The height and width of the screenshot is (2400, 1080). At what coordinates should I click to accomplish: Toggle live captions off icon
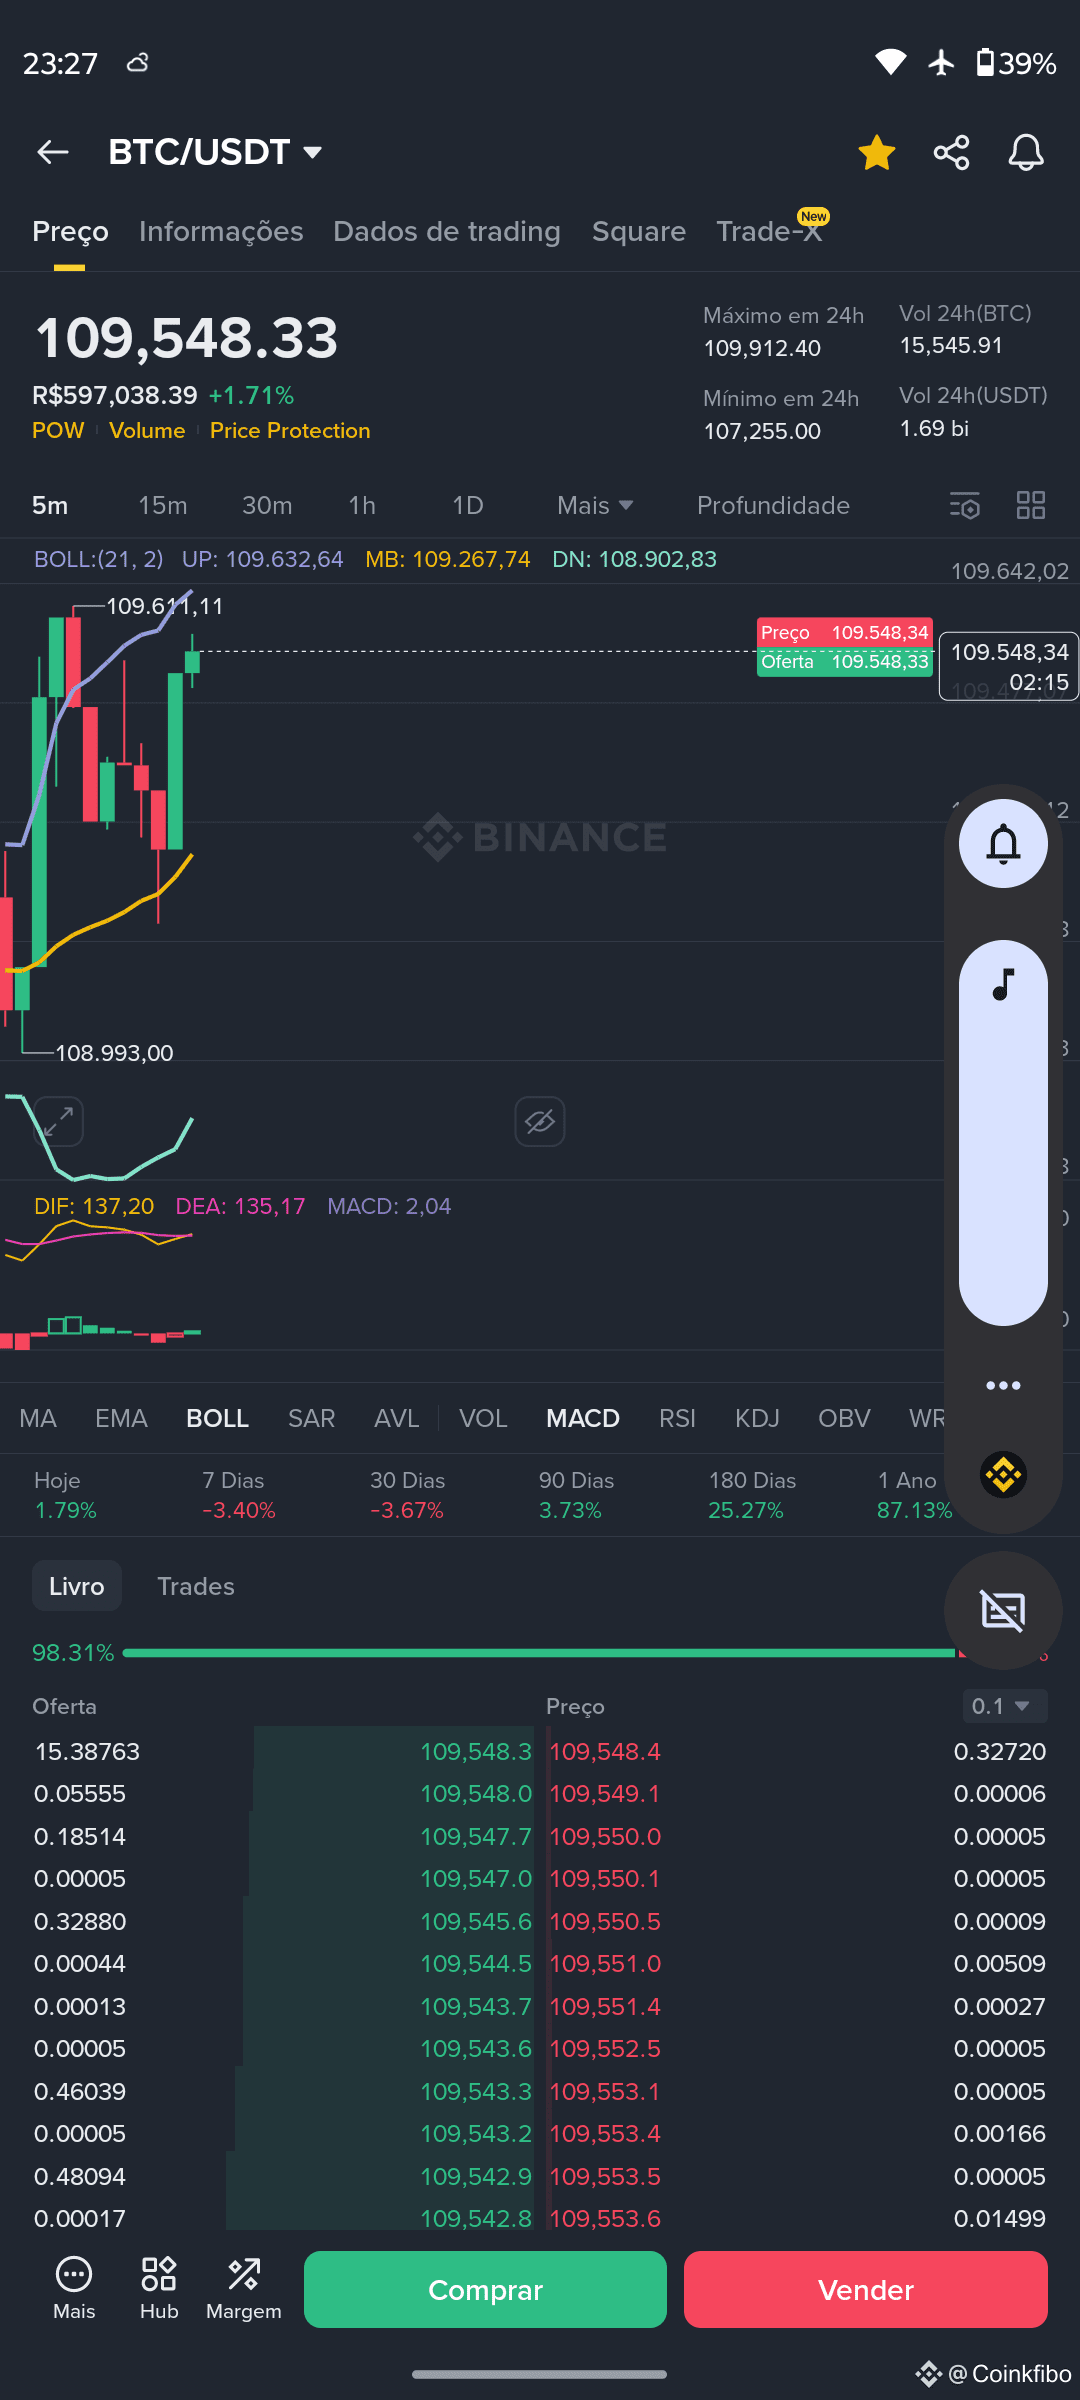click(x=1003, y=1610)
